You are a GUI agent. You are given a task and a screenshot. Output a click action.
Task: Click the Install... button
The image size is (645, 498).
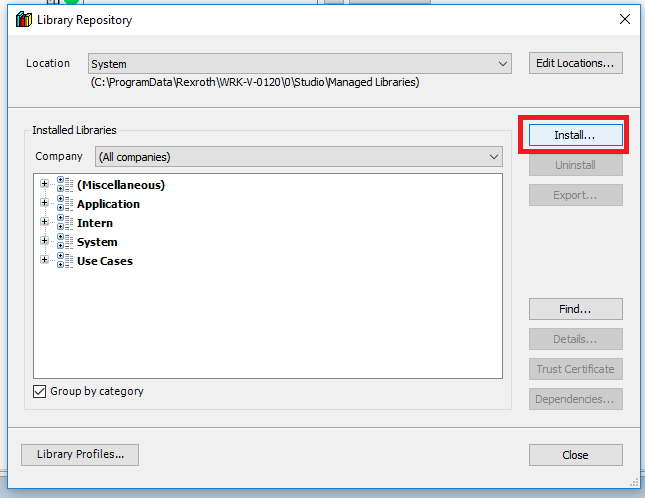coord(575,134)
